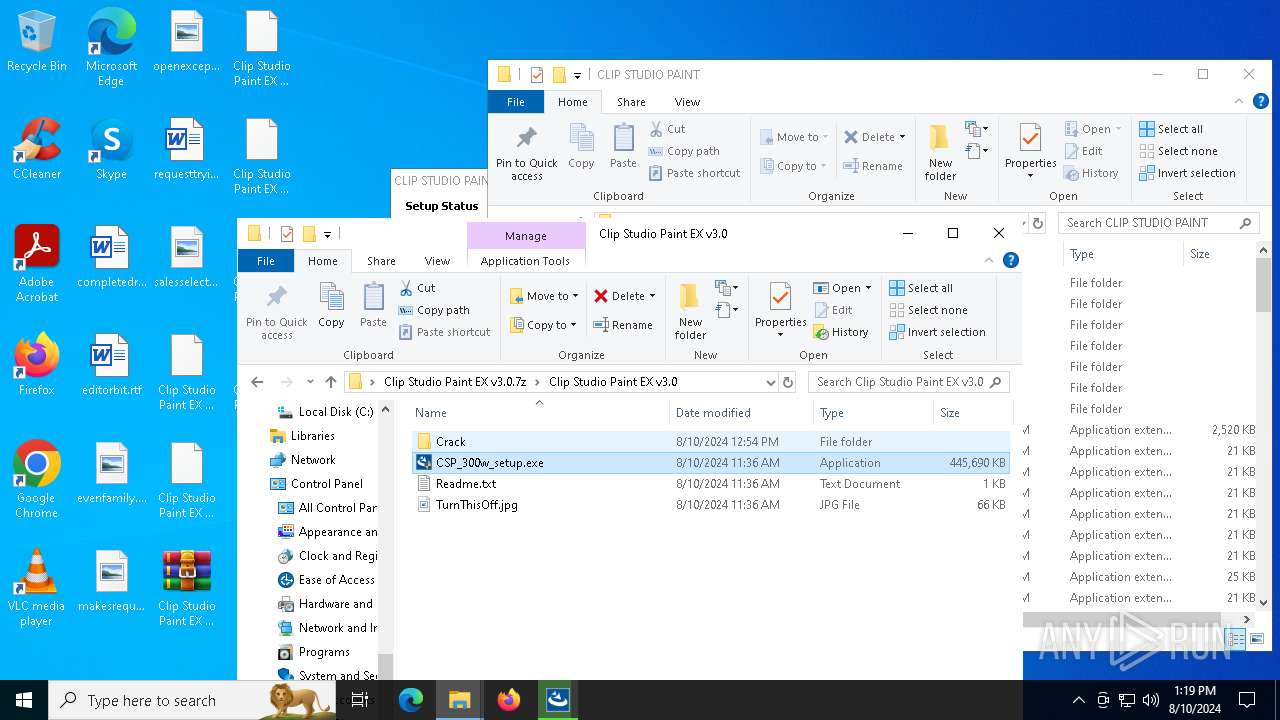Click Invert selection in front window ribbon

point(937,332)
